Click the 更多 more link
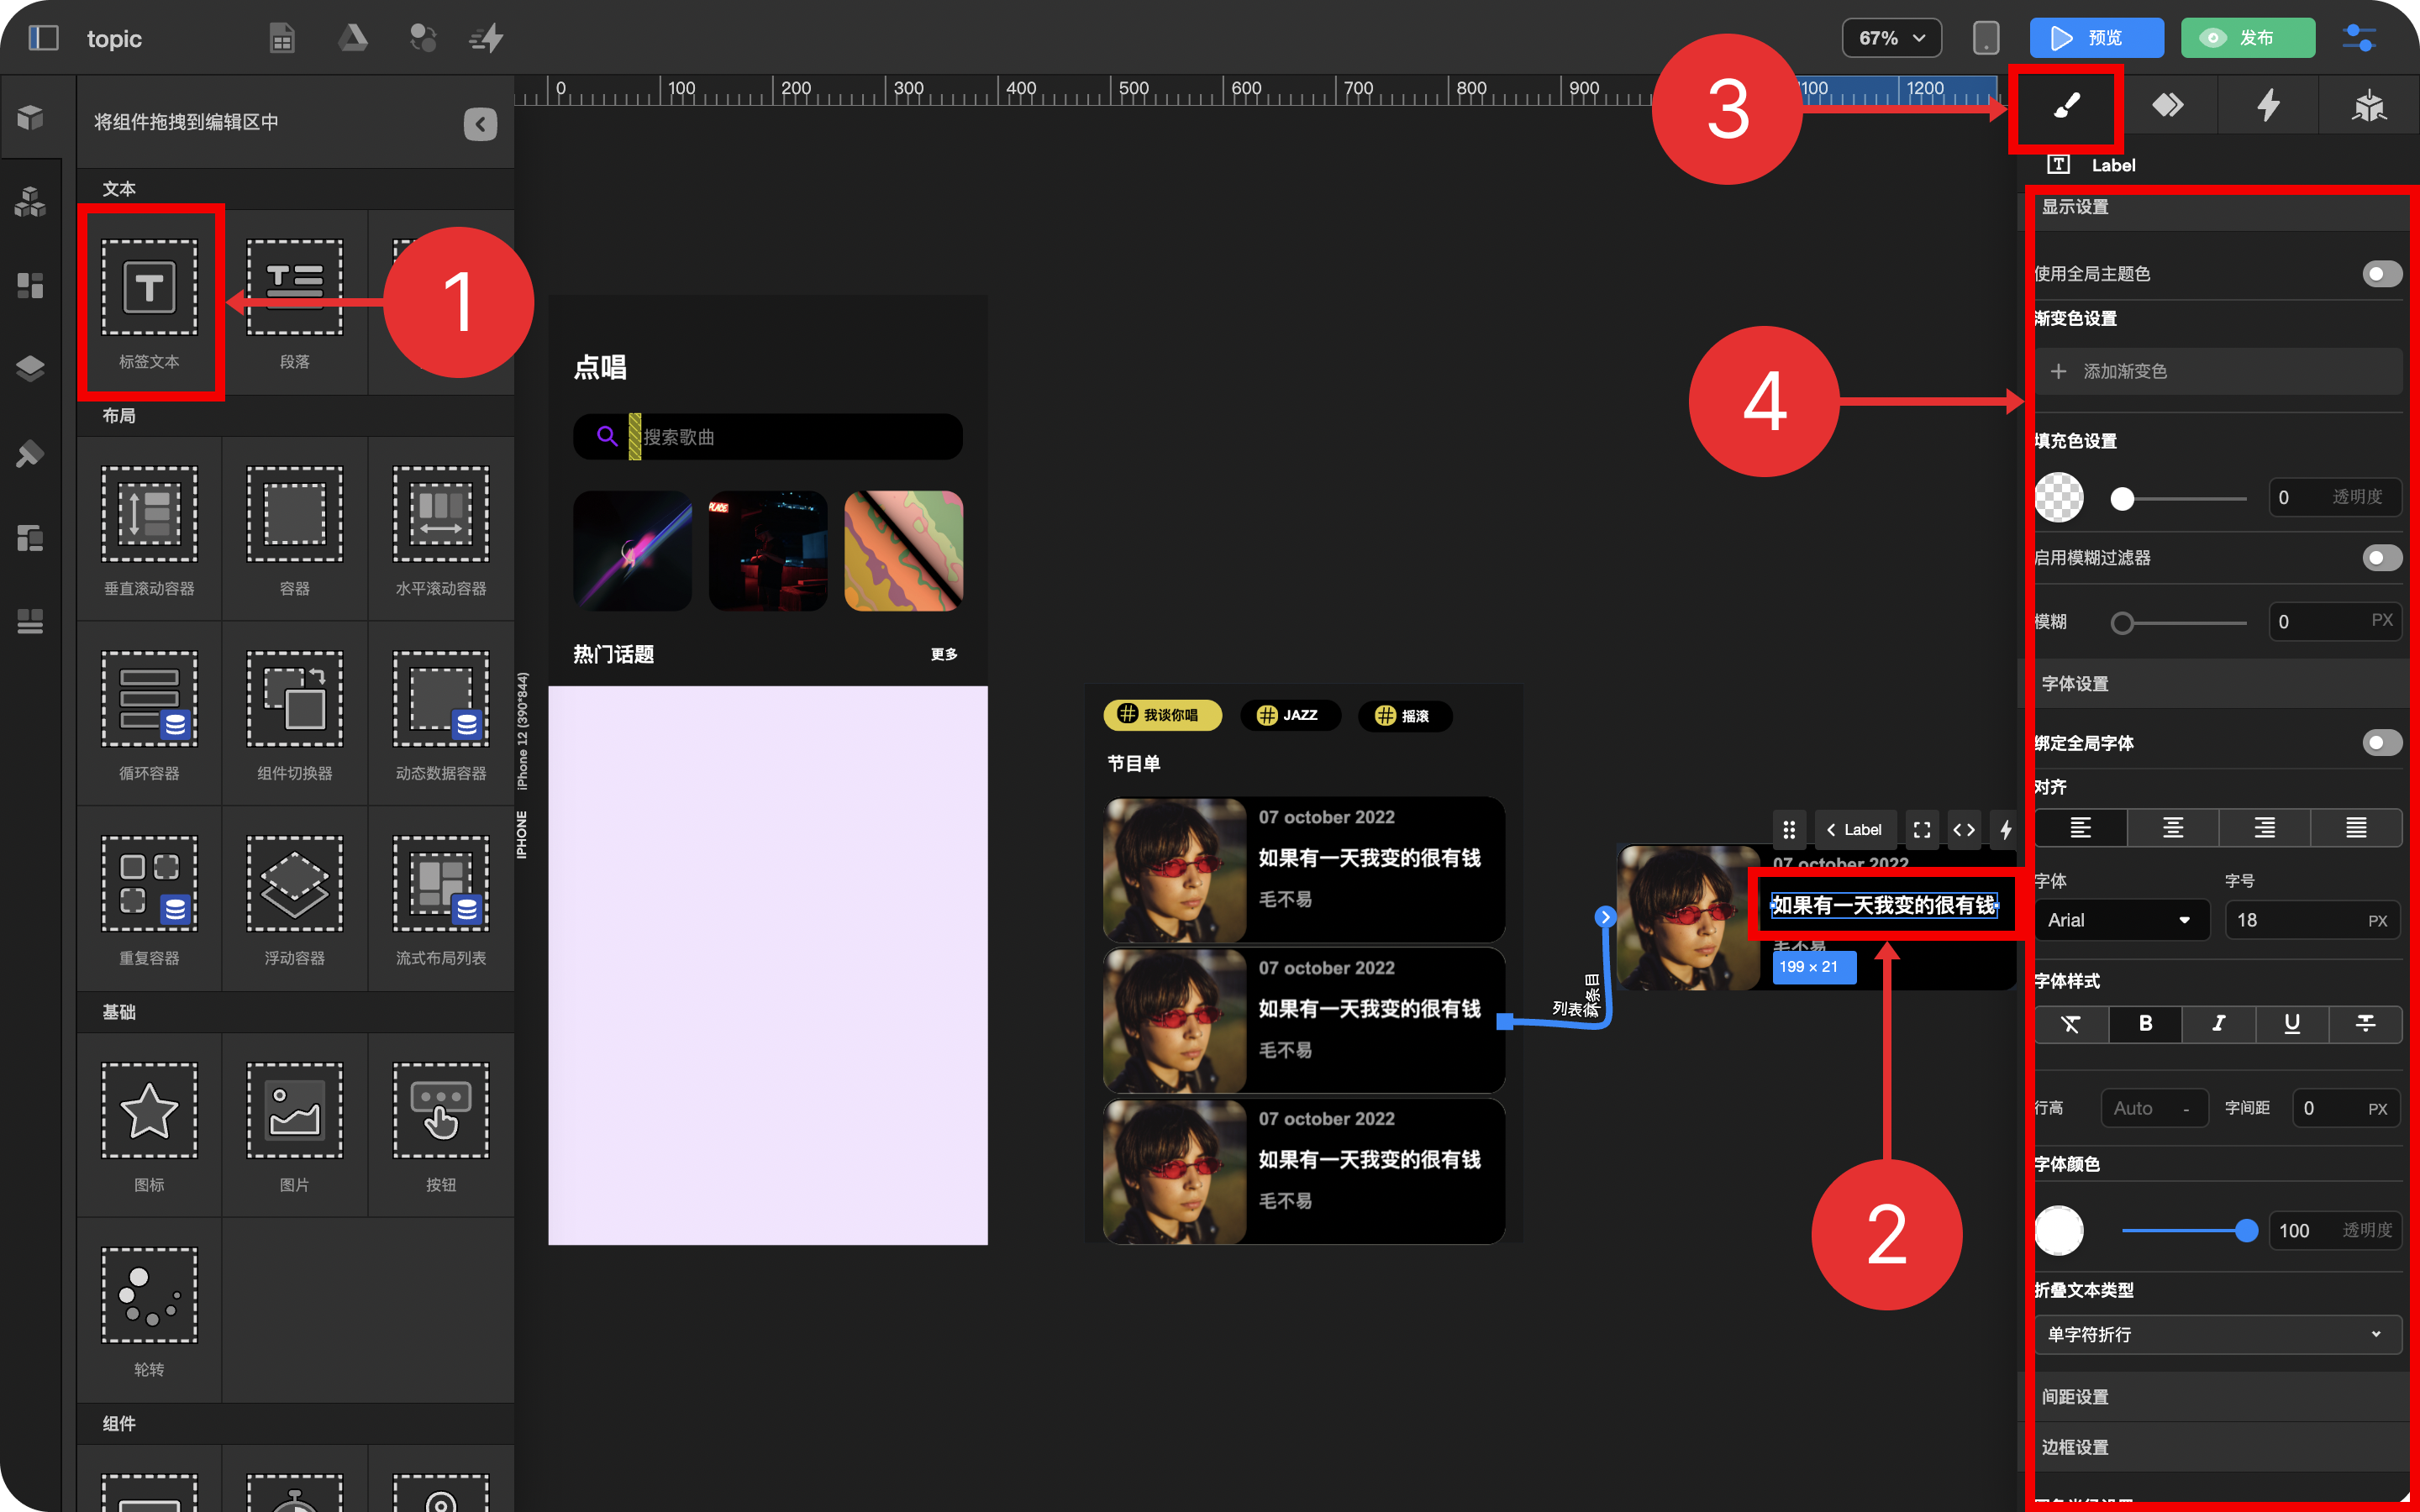The height and width of the screenshot is (1512, 2420). coord(943,654)
